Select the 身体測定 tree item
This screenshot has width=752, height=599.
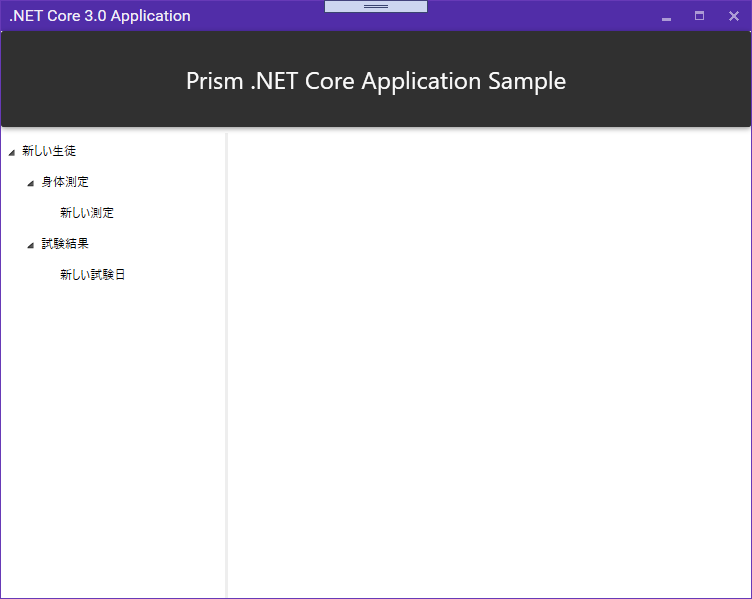[65, 182]
